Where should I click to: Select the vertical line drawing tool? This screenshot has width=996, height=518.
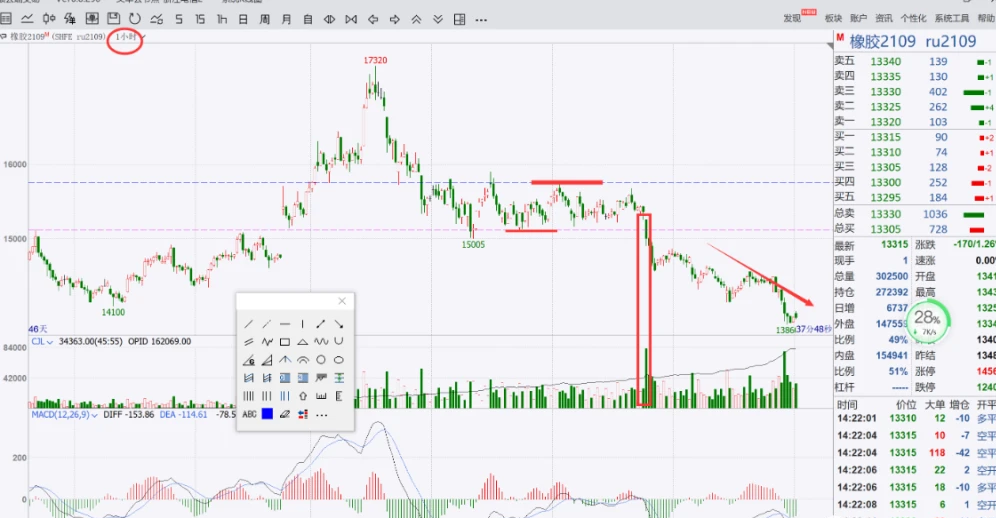point(302,324)
